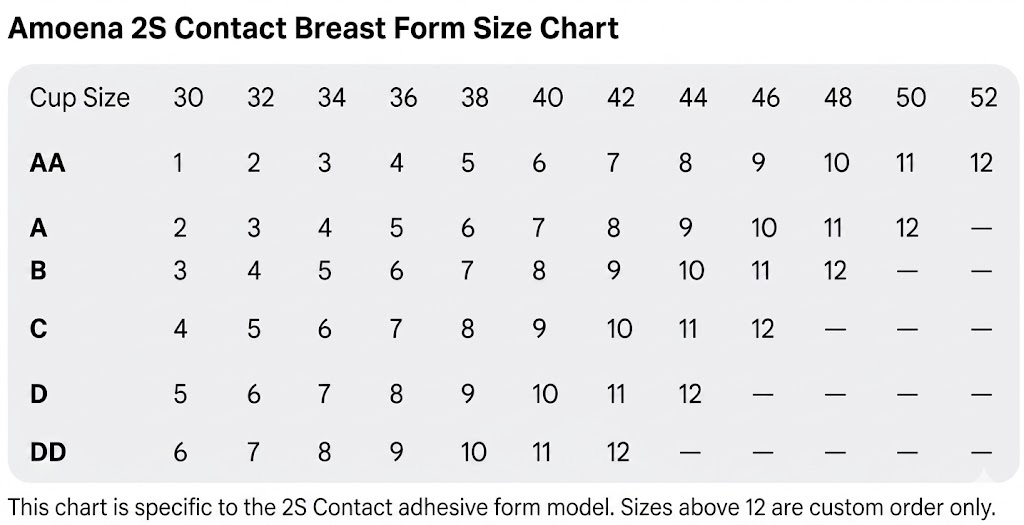Click size 12 in the DD row
Viewport: 1024px width, 525px height.
(618, 452)
